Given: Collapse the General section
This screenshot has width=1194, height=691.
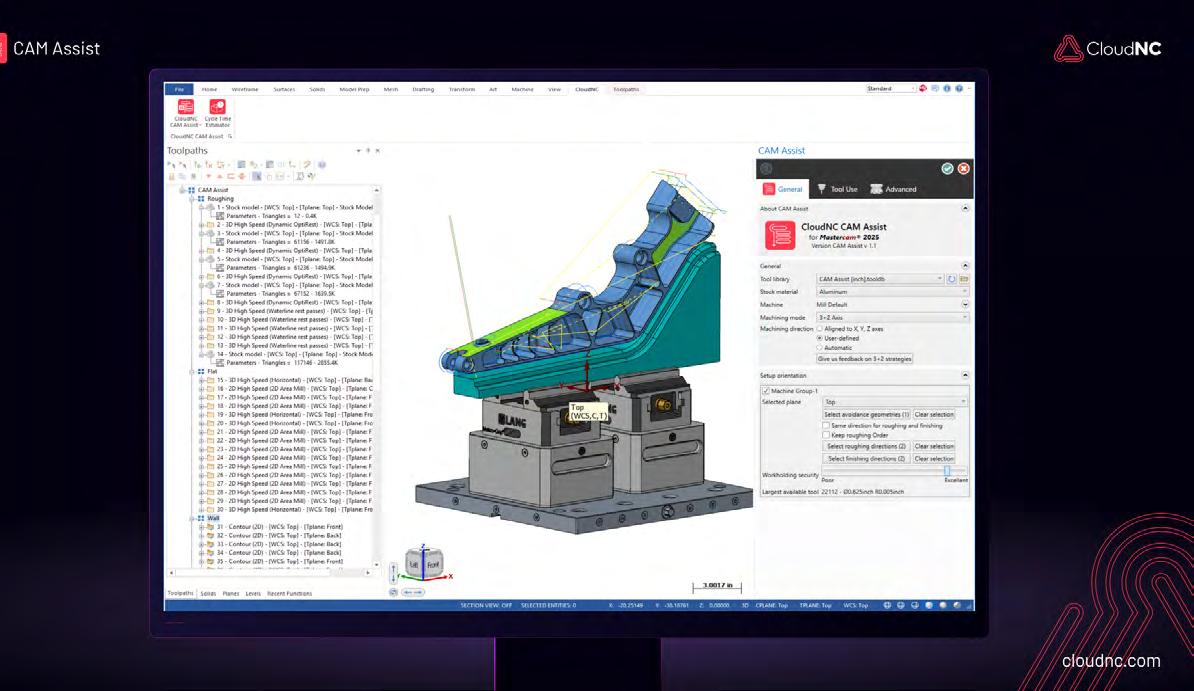Looking at the screenshot, I should tap(965, 266).
